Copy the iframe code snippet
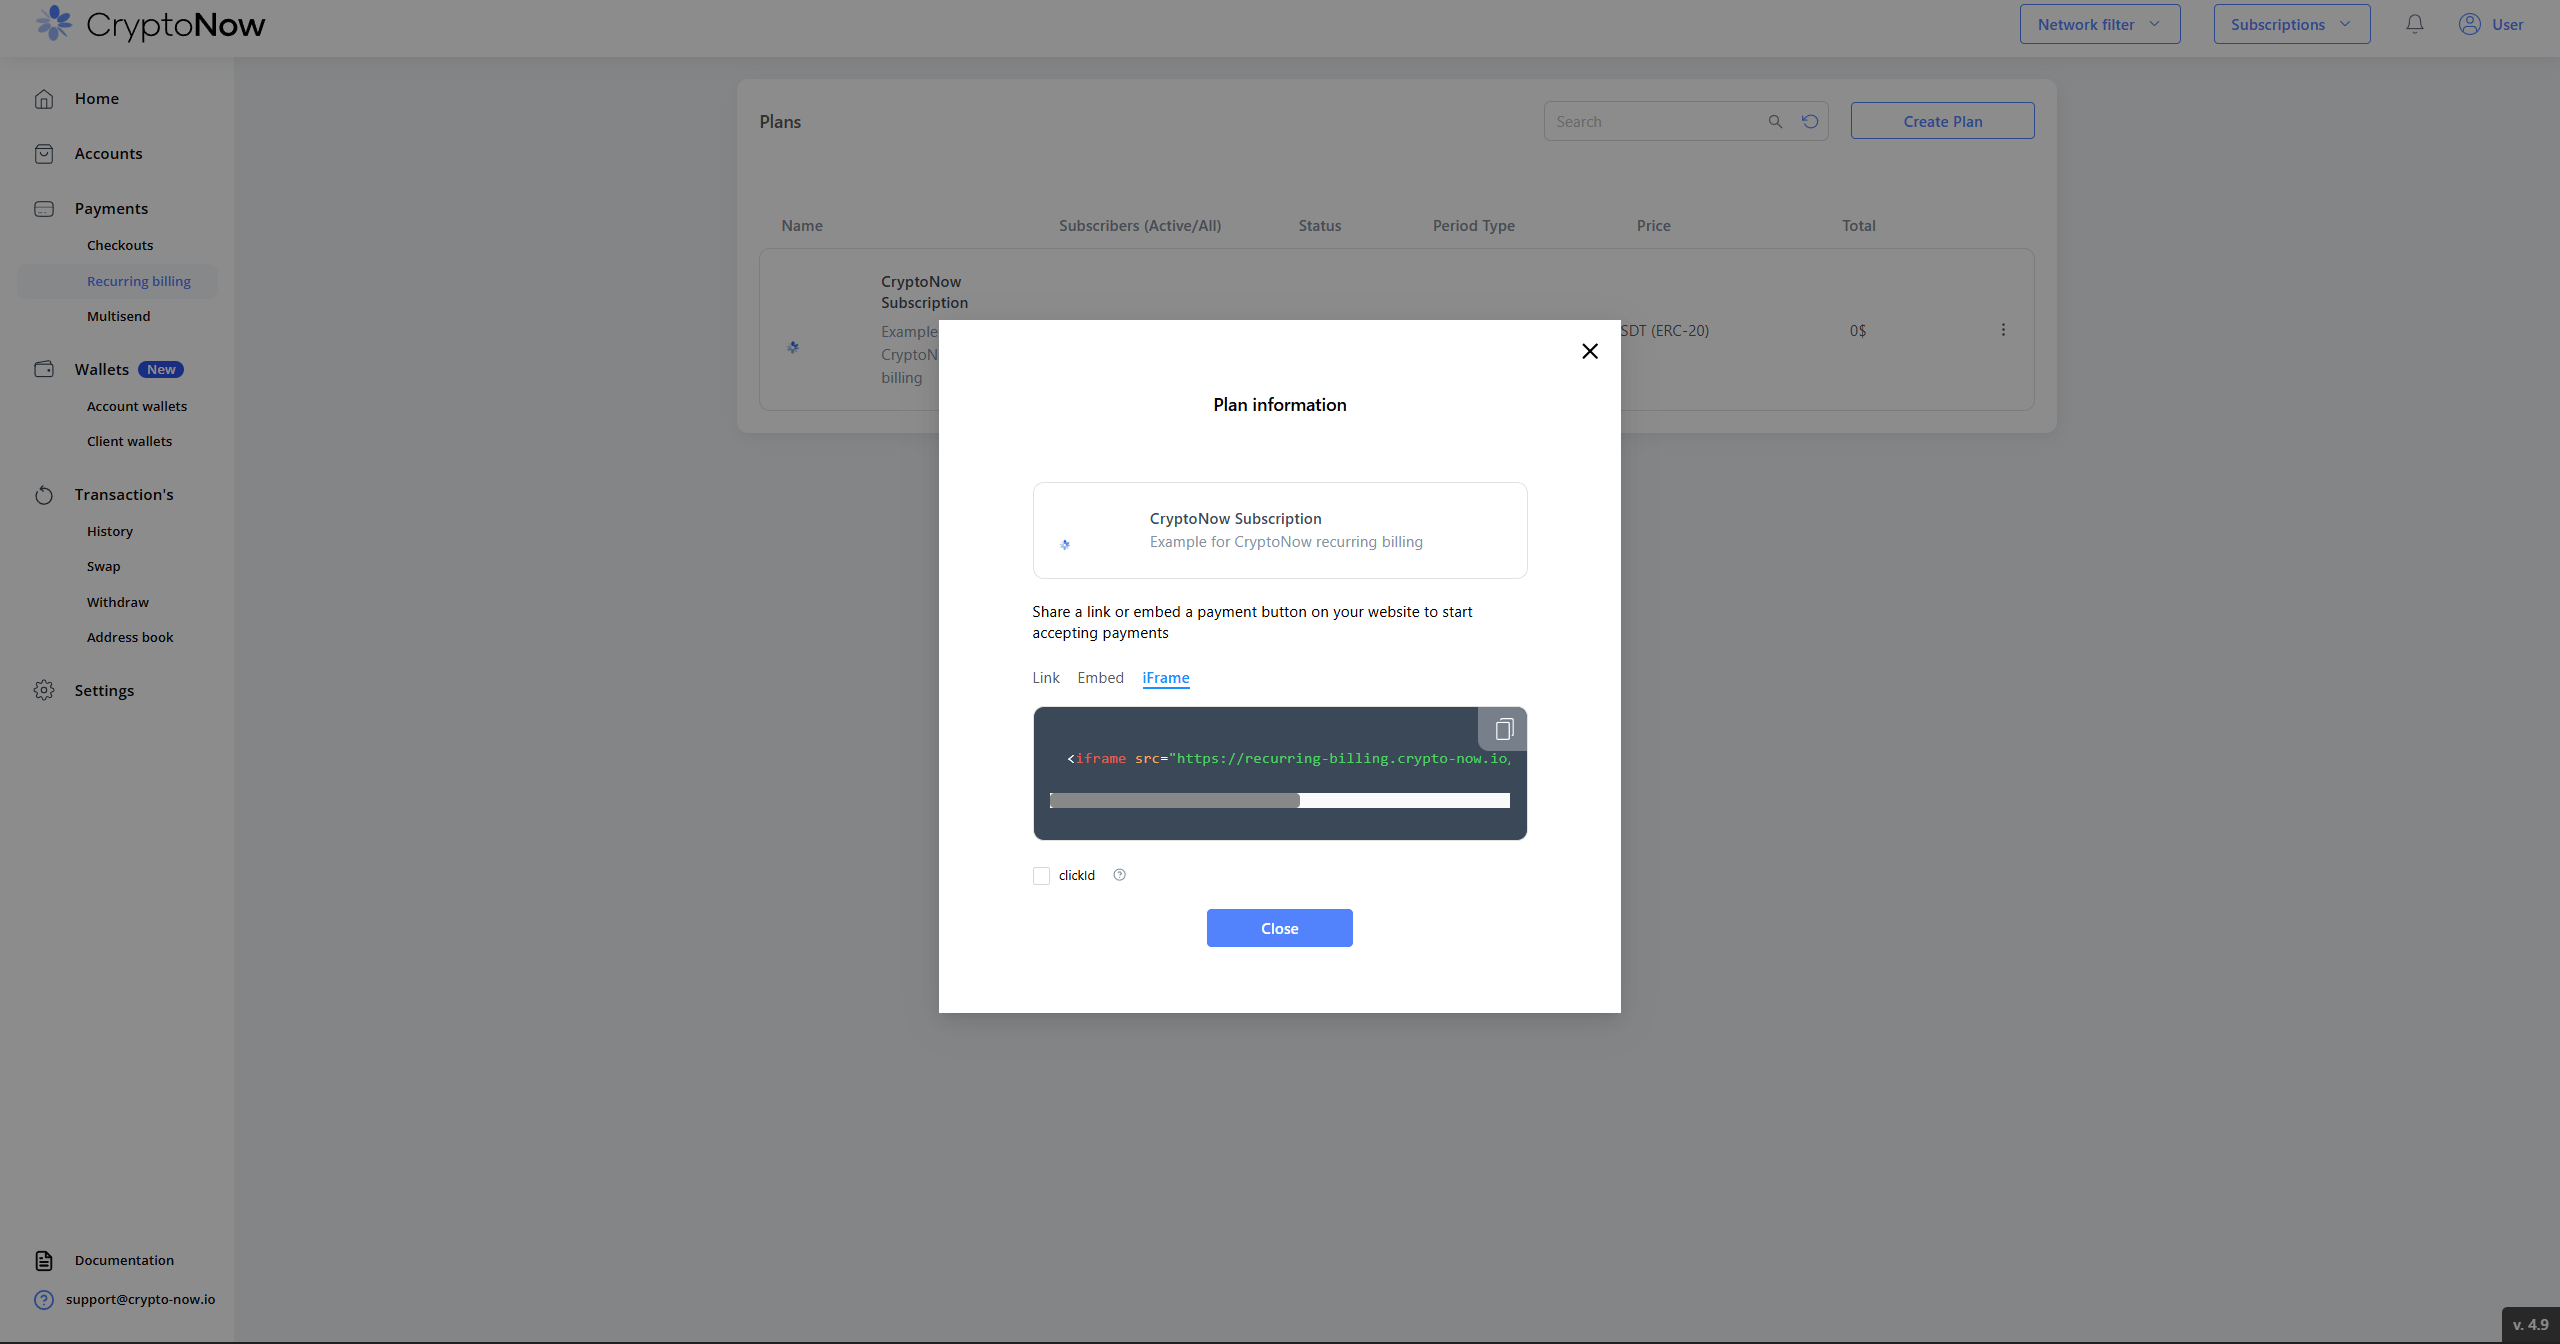 [x=1503, y=729]
